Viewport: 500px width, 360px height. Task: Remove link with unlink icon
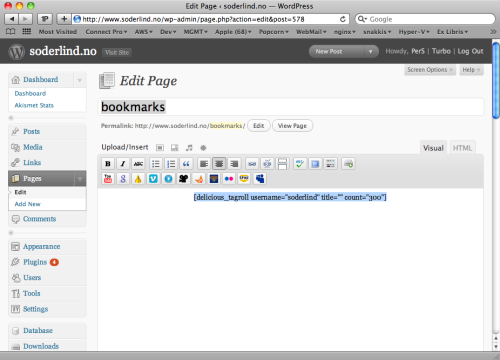point(267,164)
